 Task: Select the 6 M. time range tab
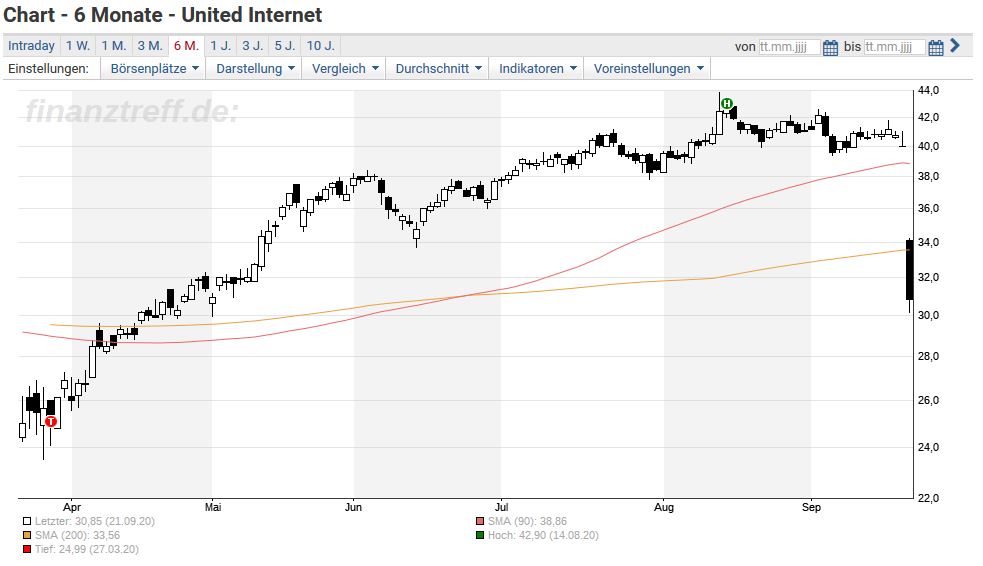click(186, 46)
